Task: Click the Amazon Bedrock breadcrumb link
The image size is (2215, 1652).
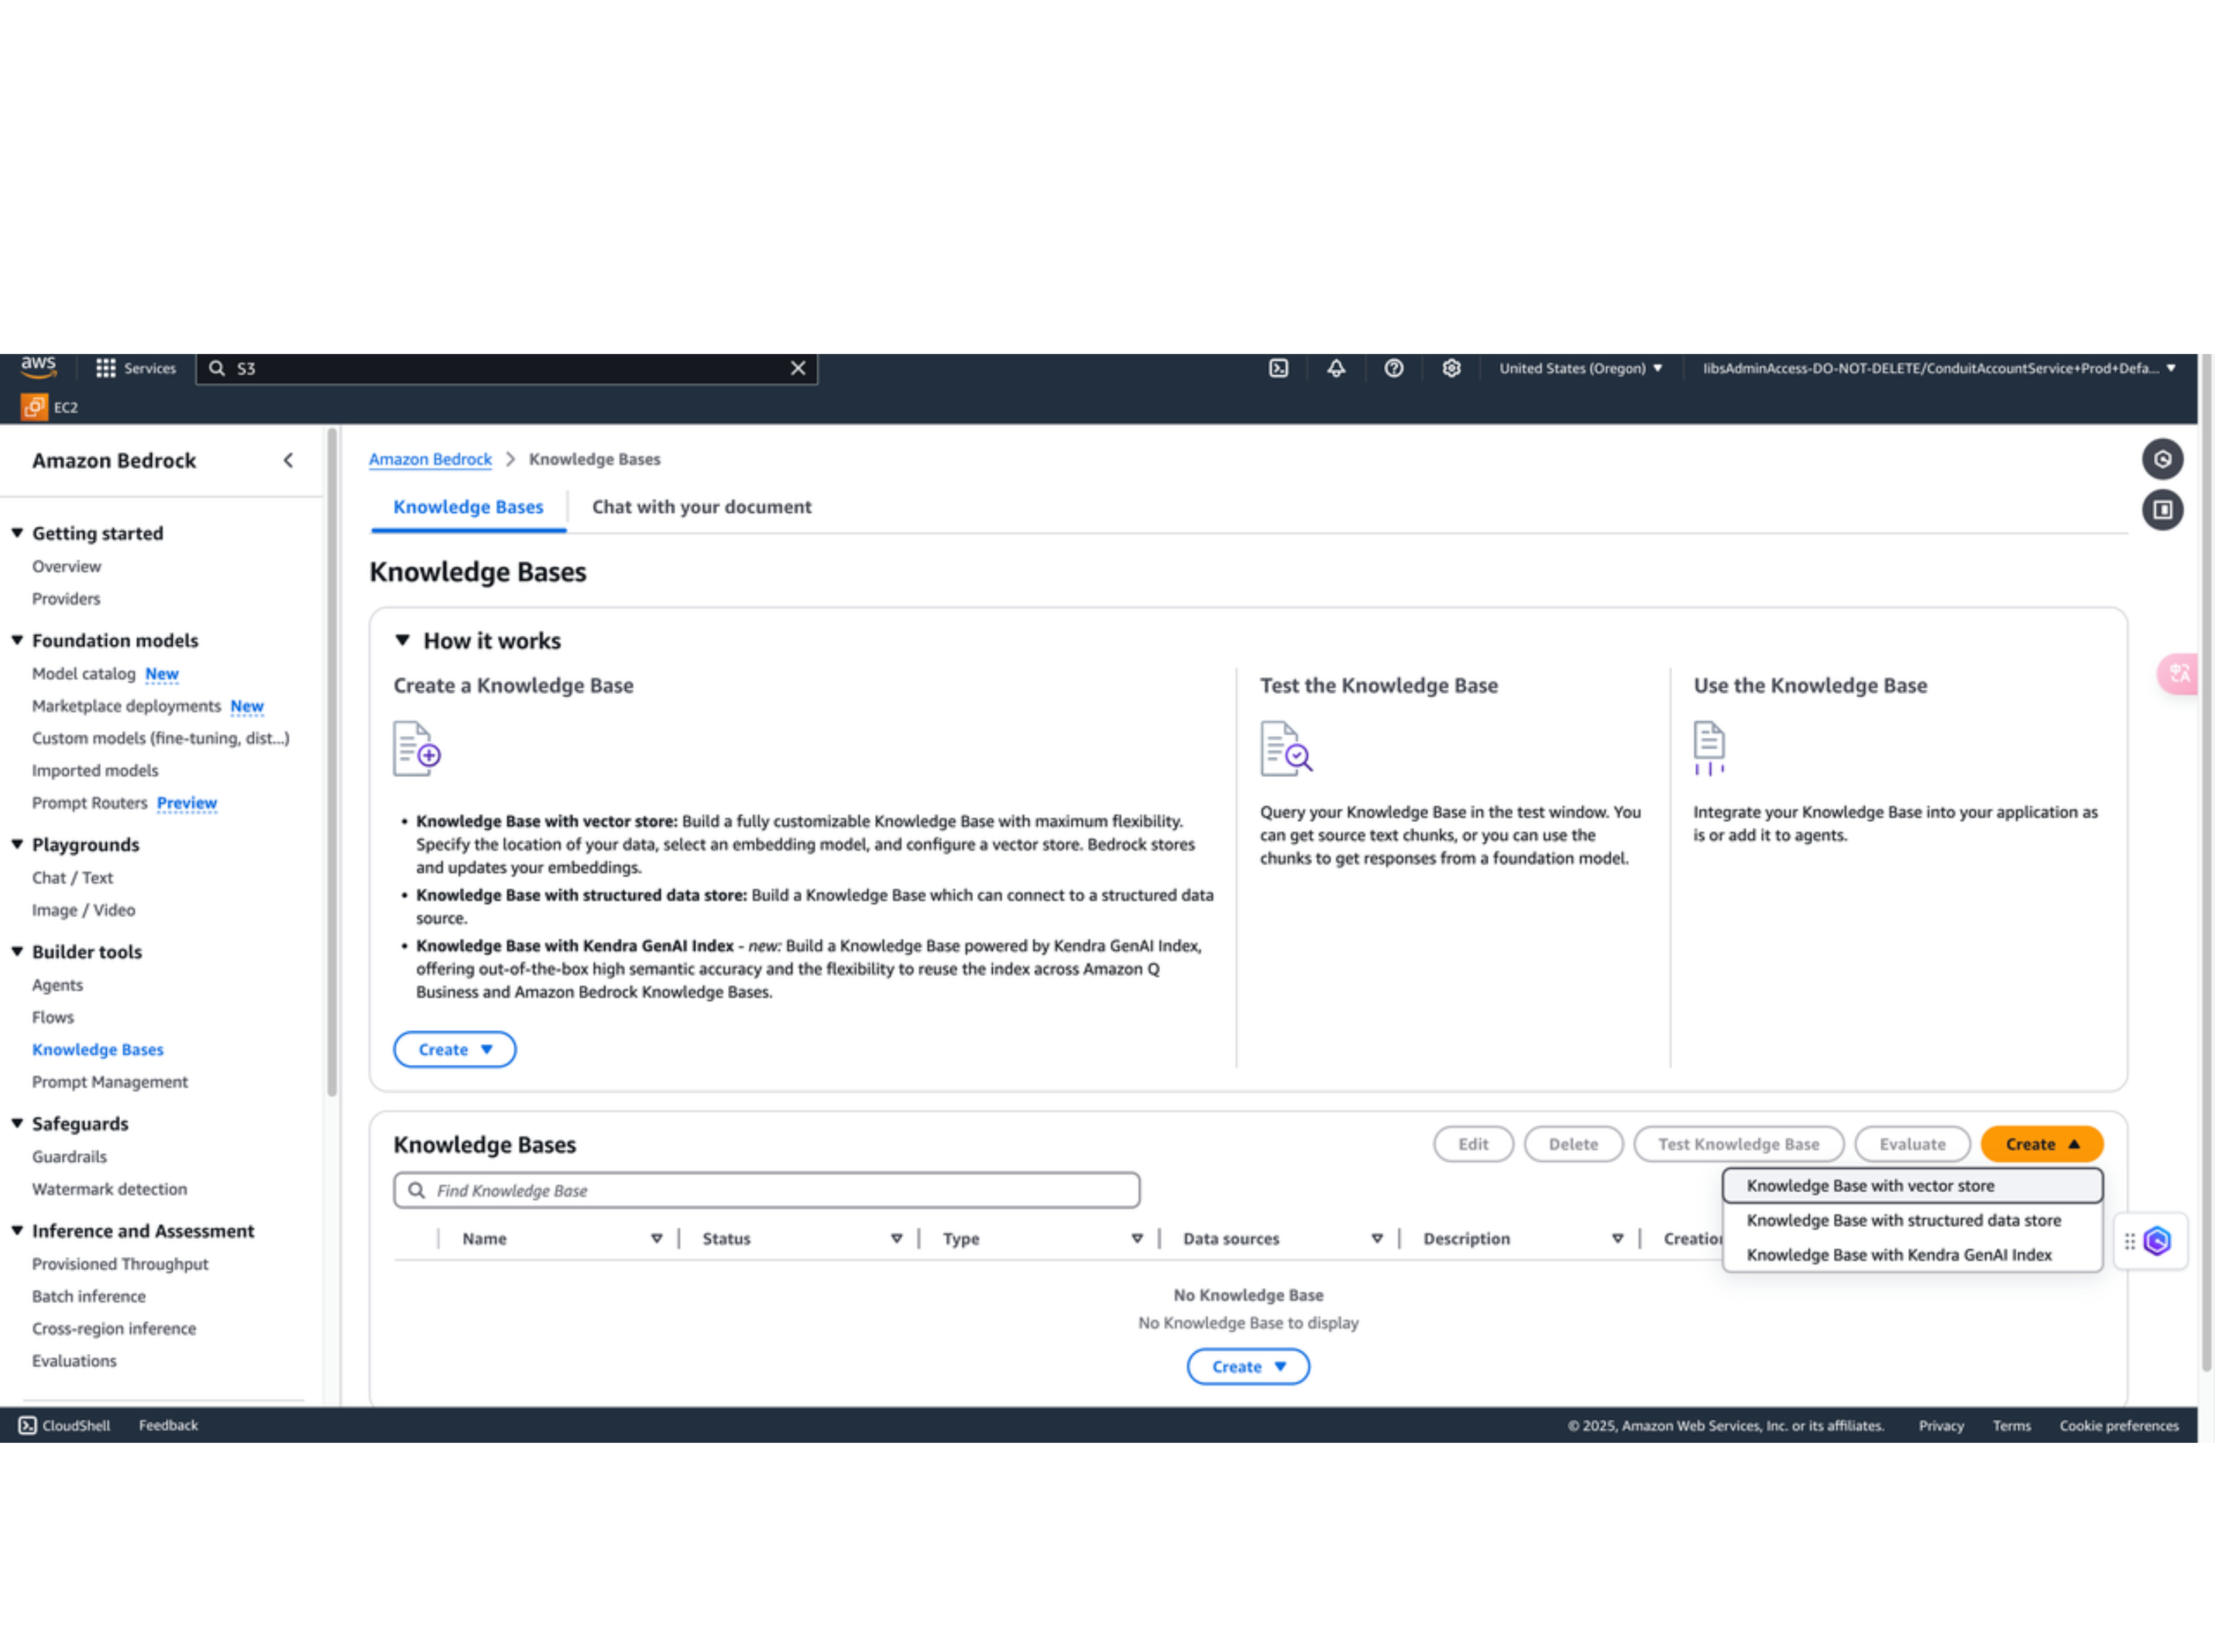Action: point(430,459)
